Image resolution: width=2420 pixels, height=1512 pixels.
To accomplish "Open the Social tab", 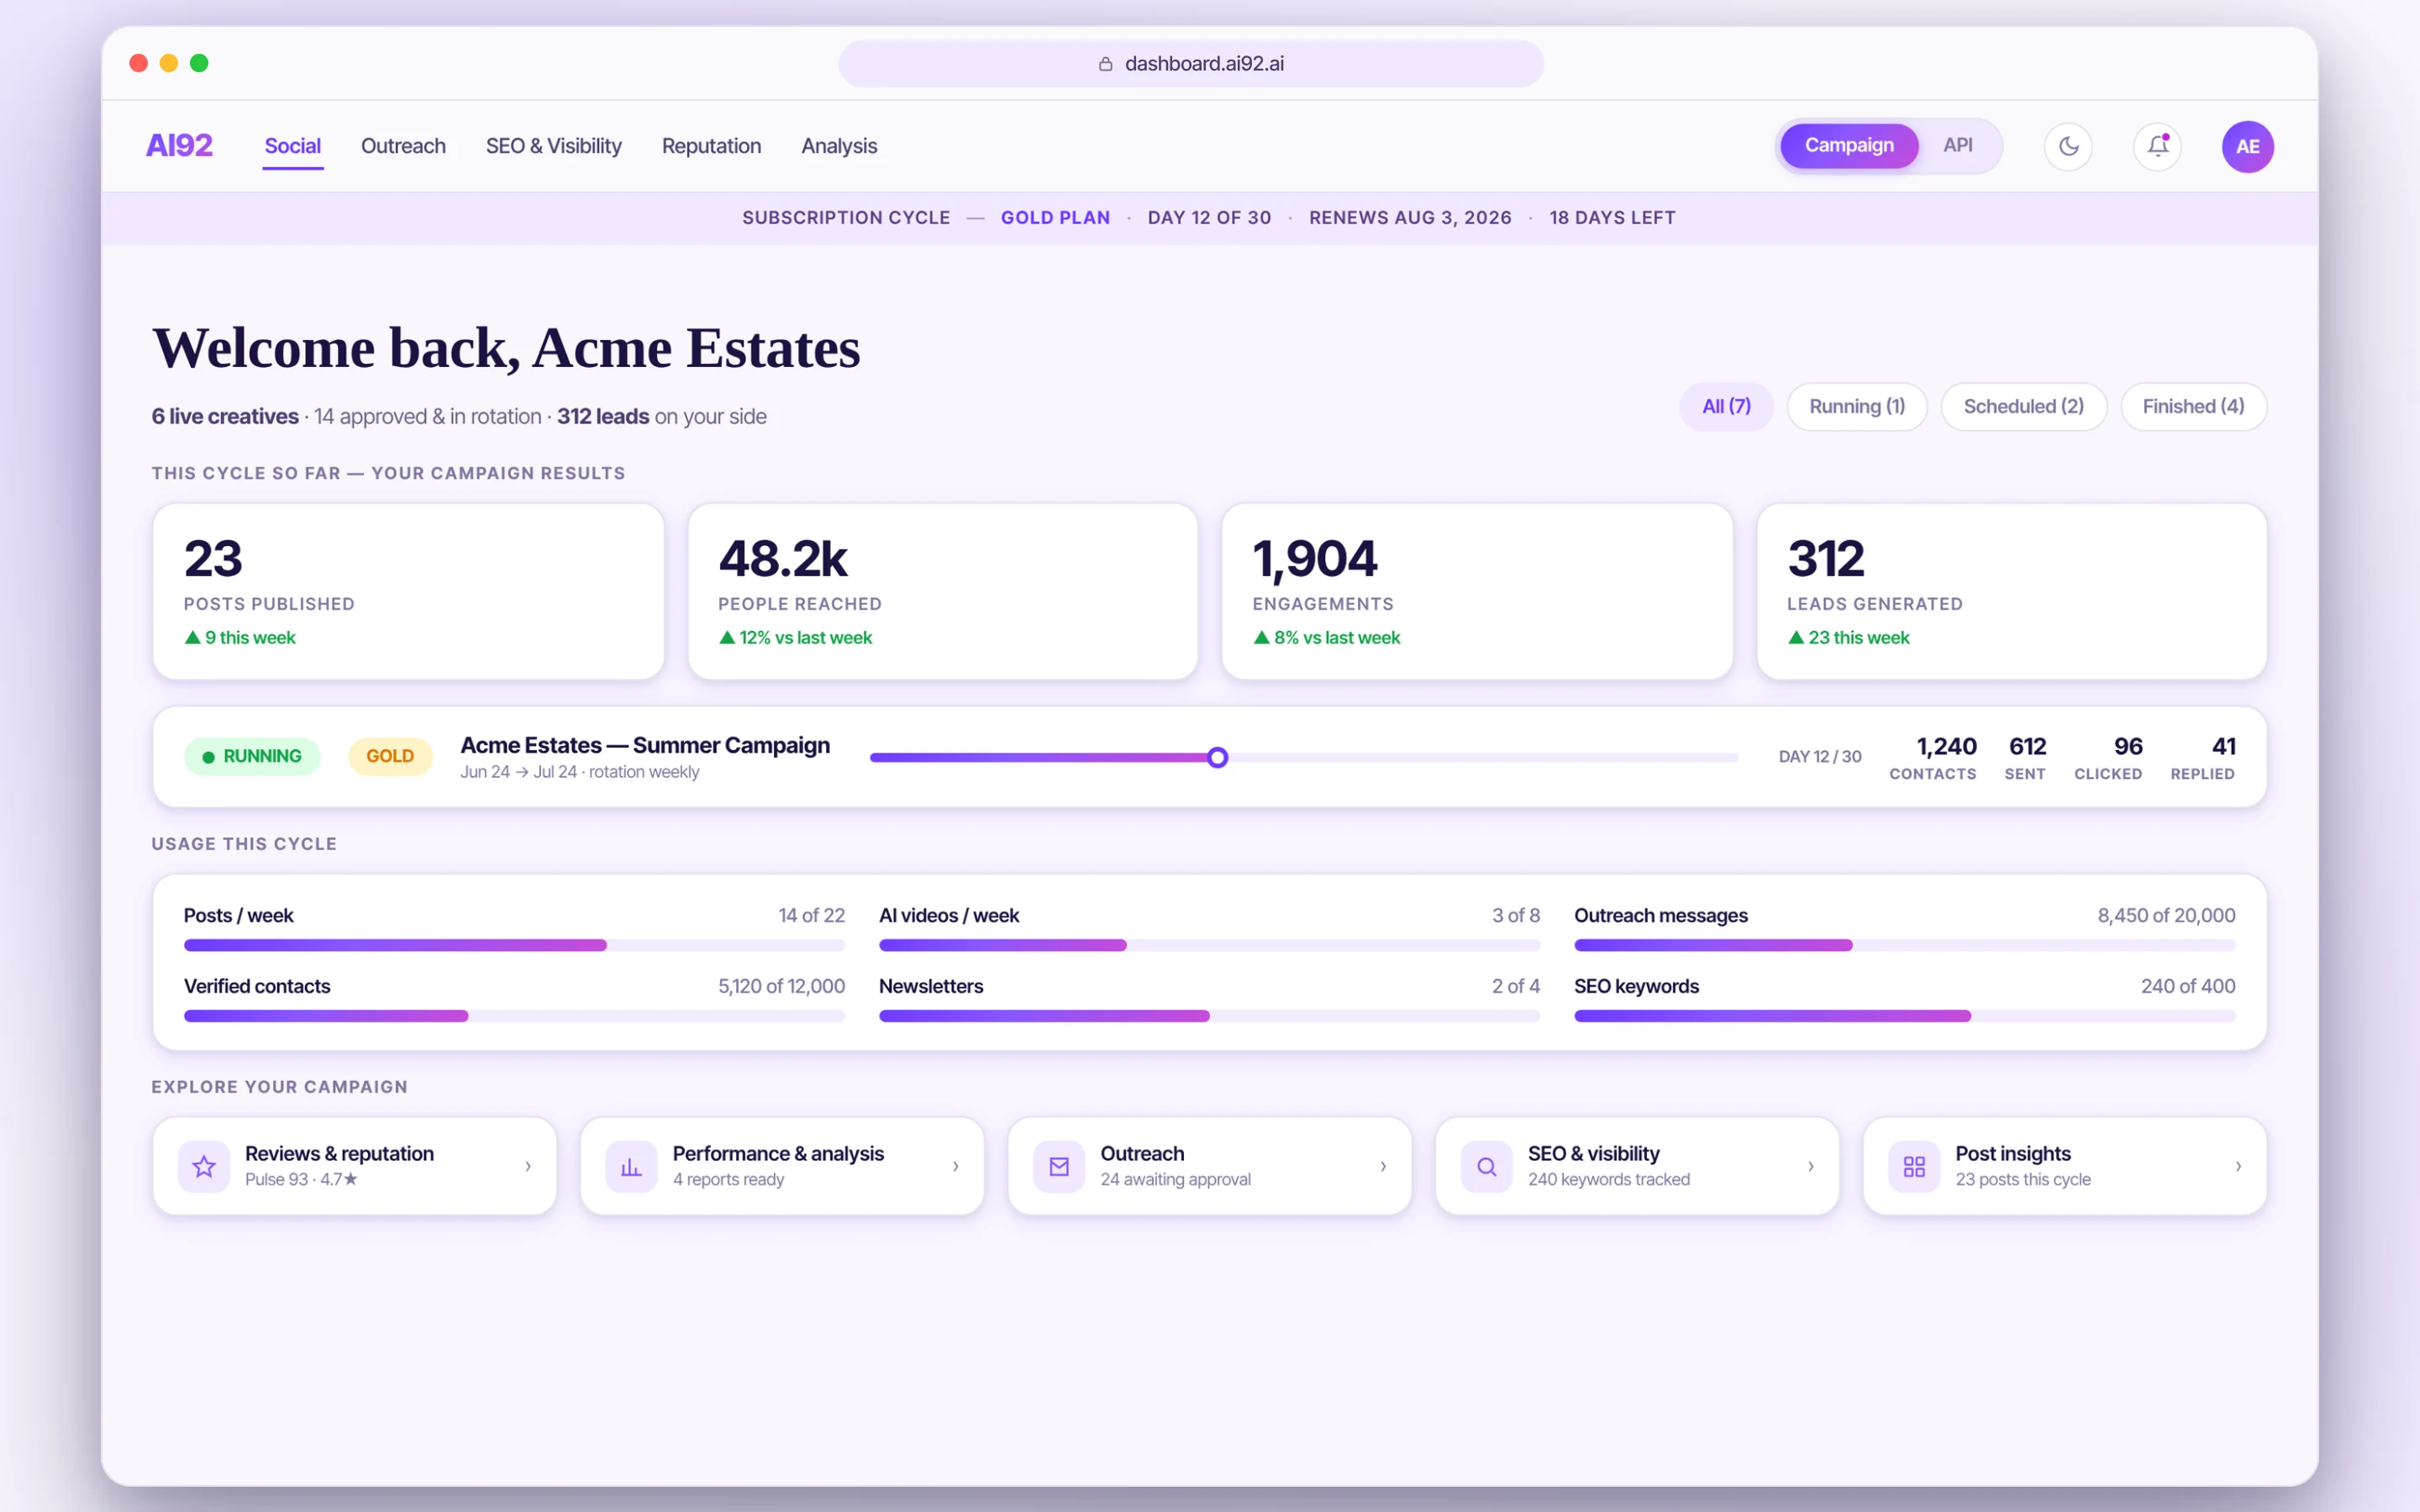I will pyautogui.click(x=292, y=146).
